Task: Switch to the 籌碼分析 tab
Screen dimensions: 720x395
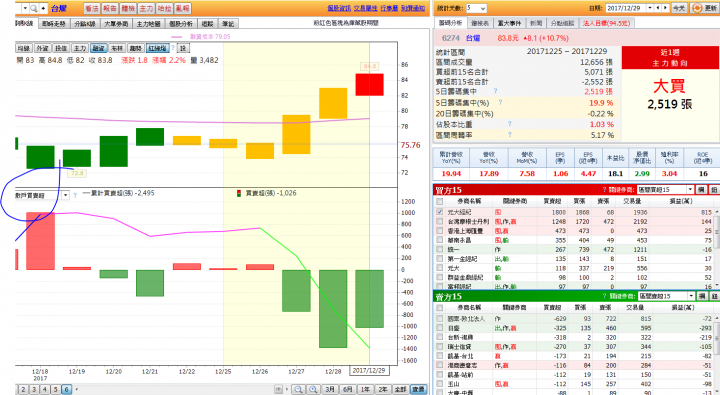Action: coord(450,23)
